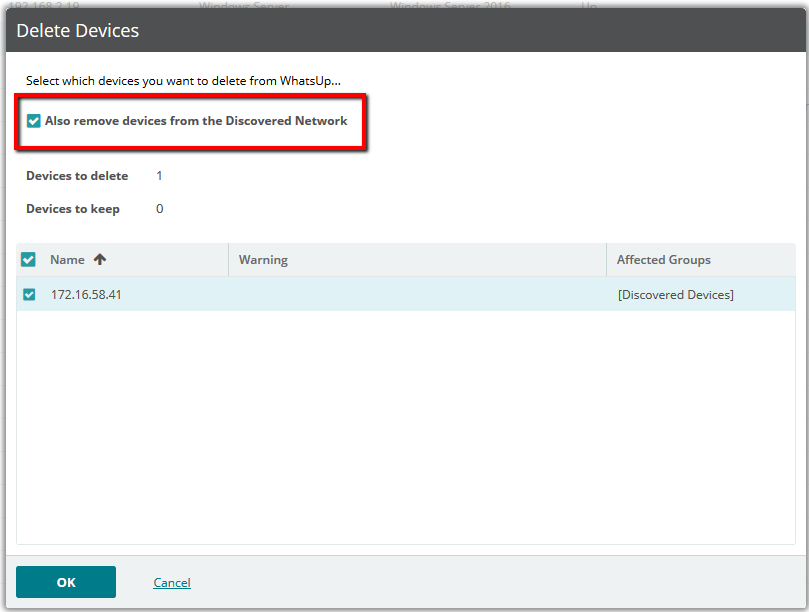809x612 pixels.
Task: Sort by the Warning column header
Action: click(x=263, y=260)
